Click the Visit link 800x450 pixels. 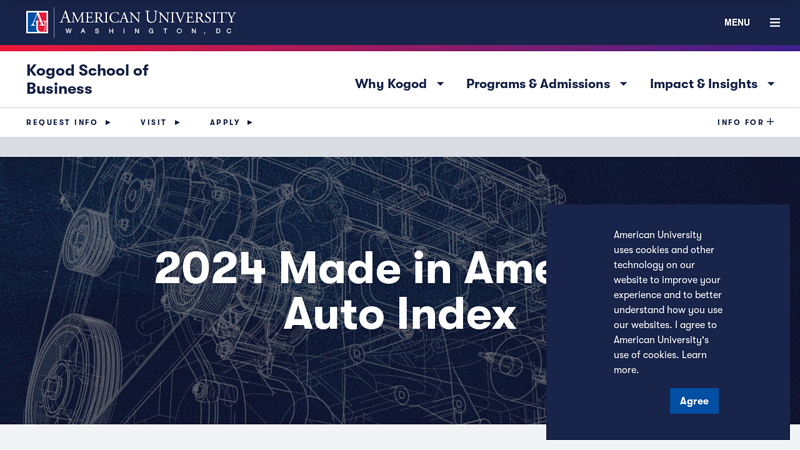(x=160, y=122)
